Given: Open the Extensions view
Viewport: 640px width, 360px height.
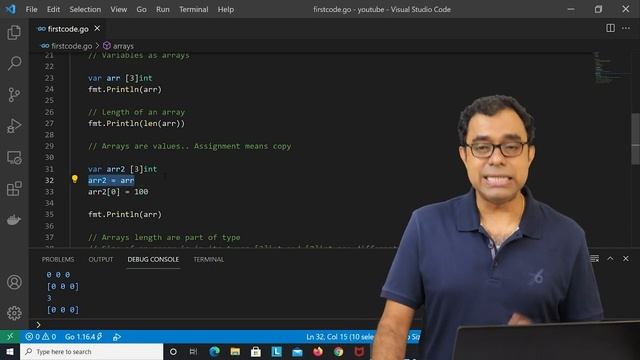Looking at the screenshot, I should point(14,189).
